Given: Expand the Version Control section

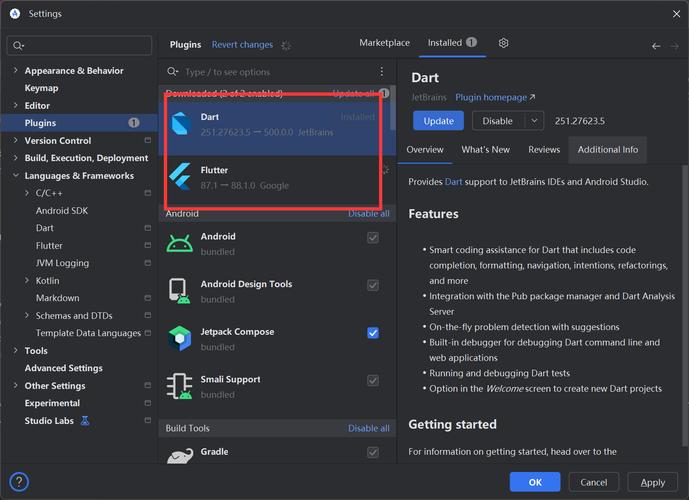Looking at the screenshot, I should [x=16, y=140].
